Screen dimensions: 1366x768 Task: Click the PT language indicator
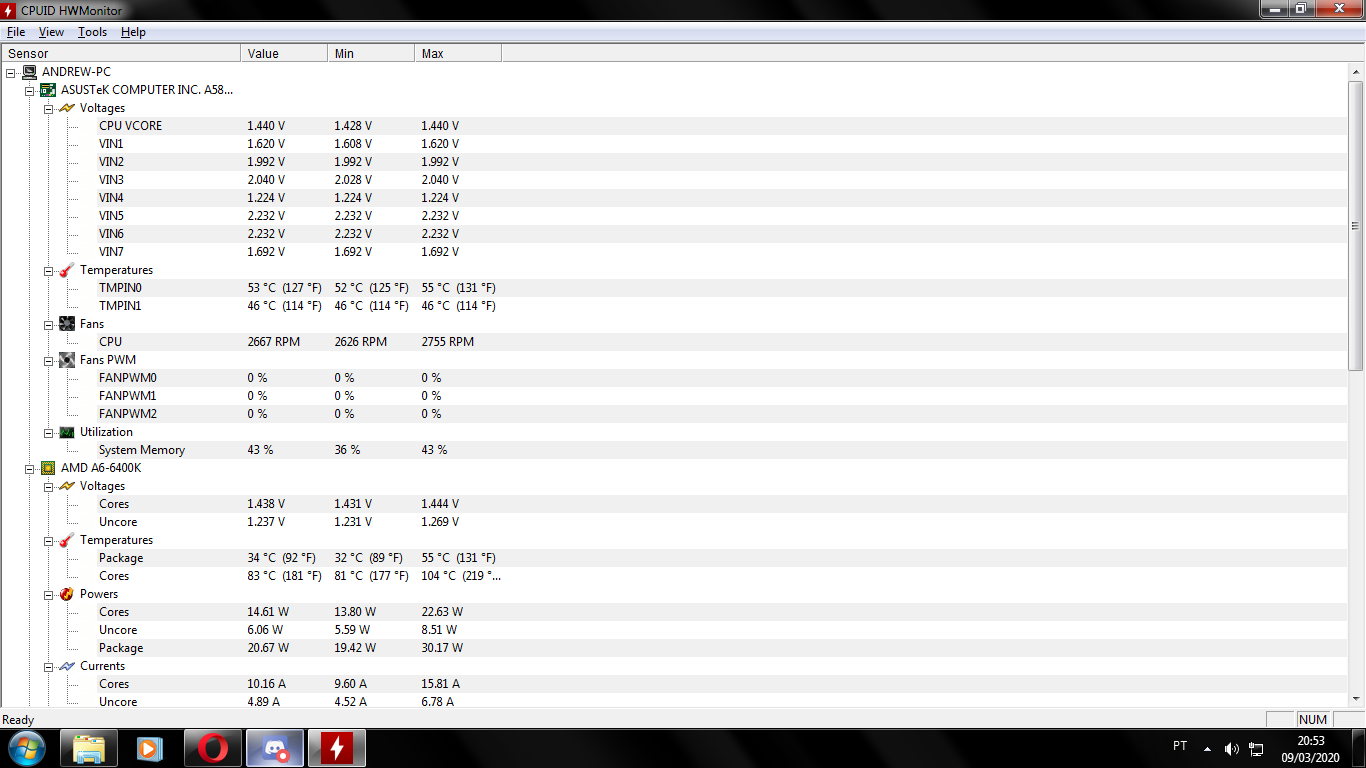(x=1180, y=746)
